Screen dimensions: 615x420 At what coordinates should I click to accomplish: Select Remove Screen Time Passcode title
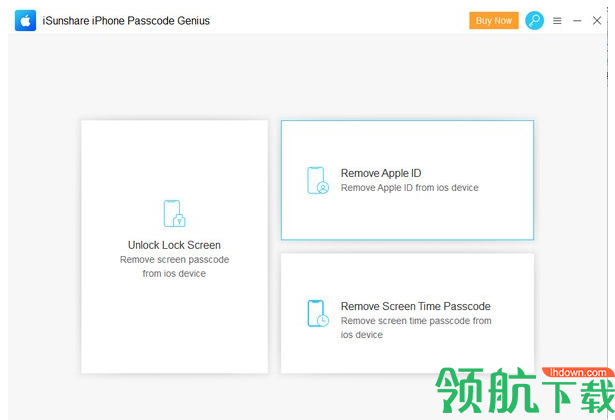tap(416, 306)
